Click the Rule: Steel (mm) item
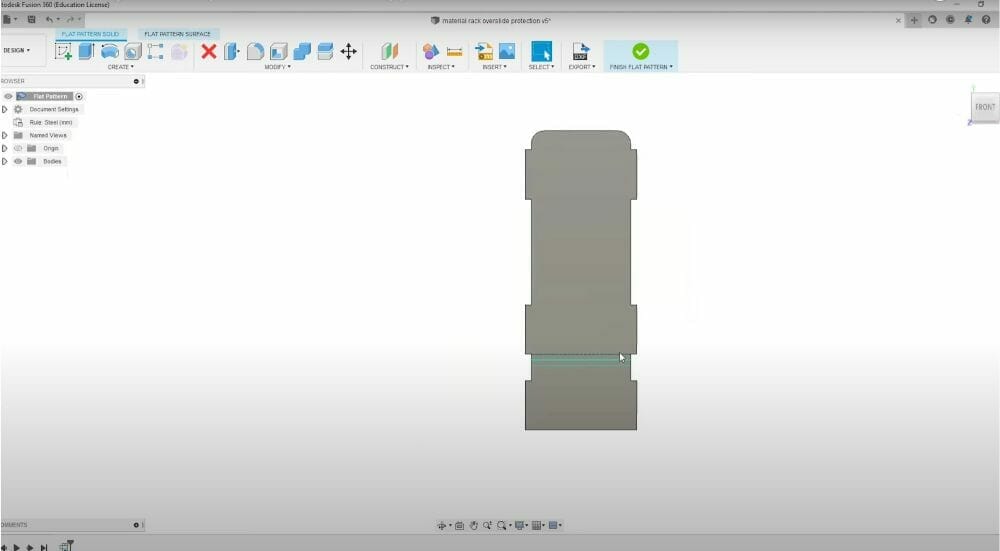This screenshot has height=551, width=1000. [50, 122]
